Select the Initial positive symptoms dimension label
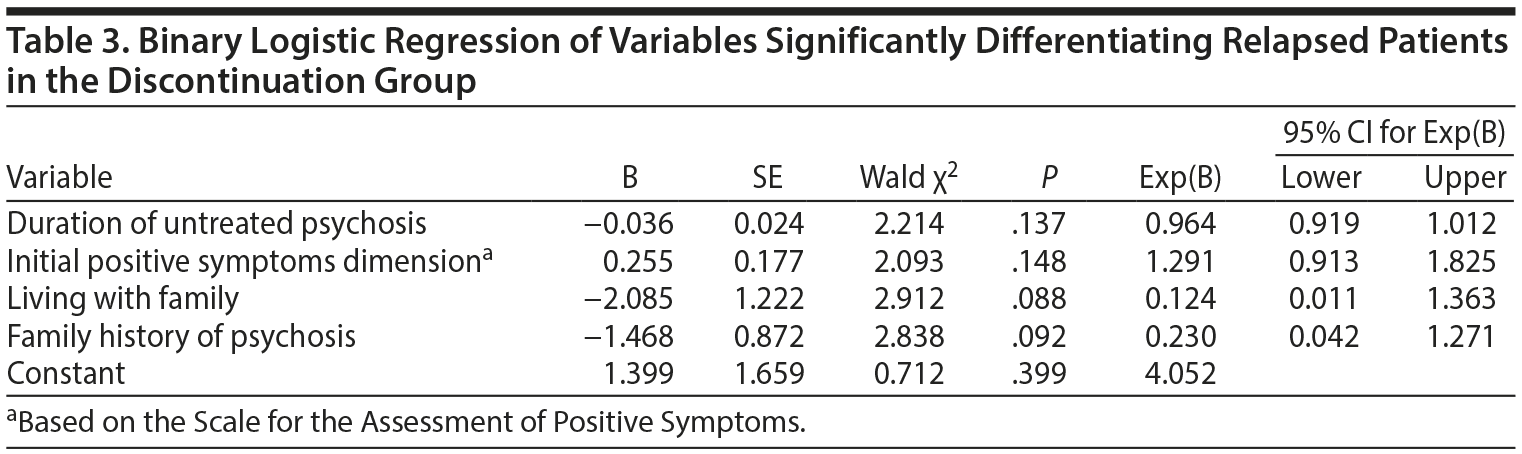This screenshot has height=454, width=1522. (250, 260)
